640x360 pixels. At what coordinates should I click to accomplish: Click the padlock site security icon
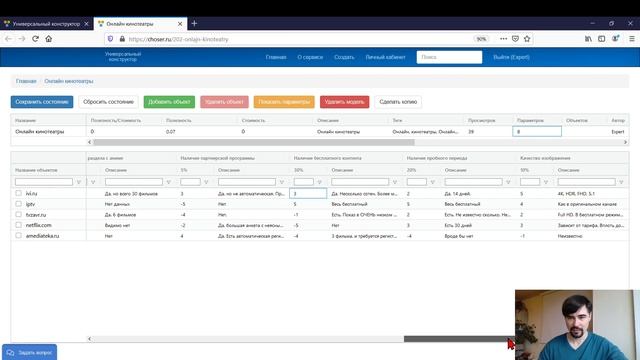click(x=122, y=39)
